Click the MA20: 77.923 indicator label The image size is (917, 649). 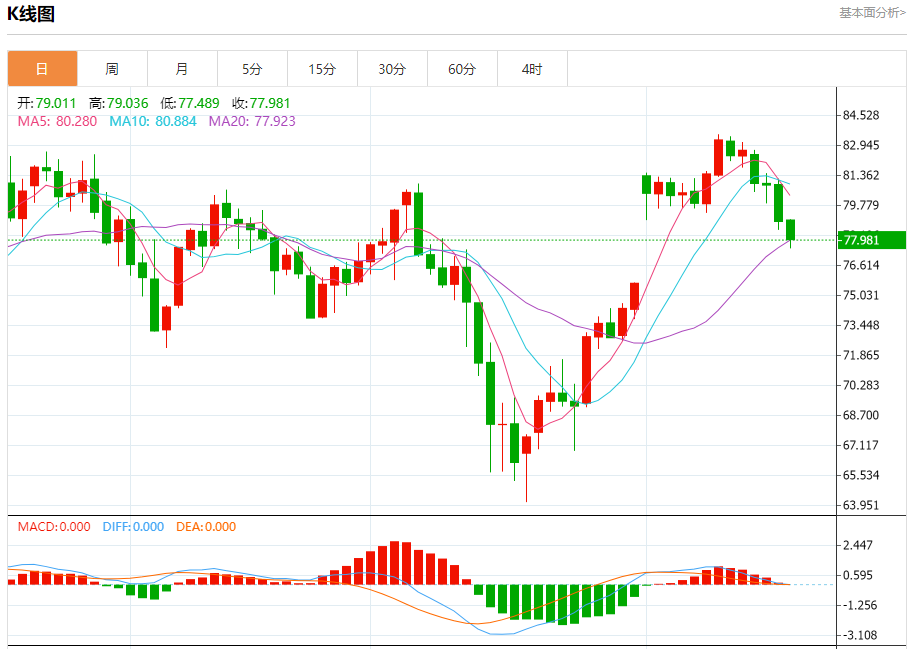[x=252, y=121]
